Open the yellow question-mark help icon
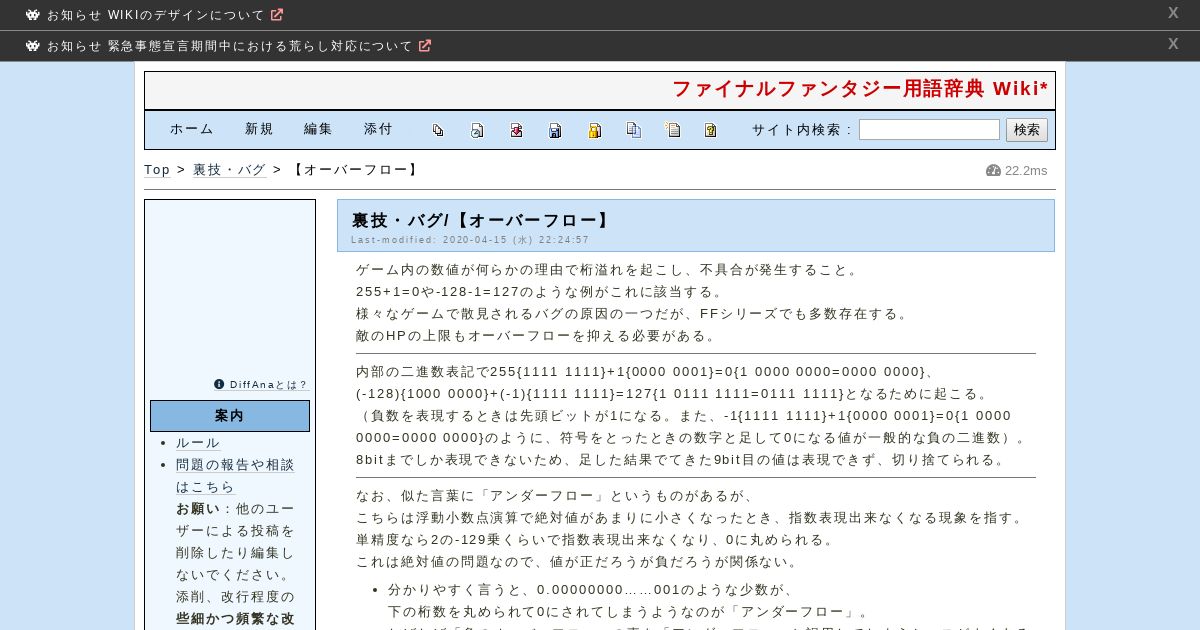 (x=711, y=130)
